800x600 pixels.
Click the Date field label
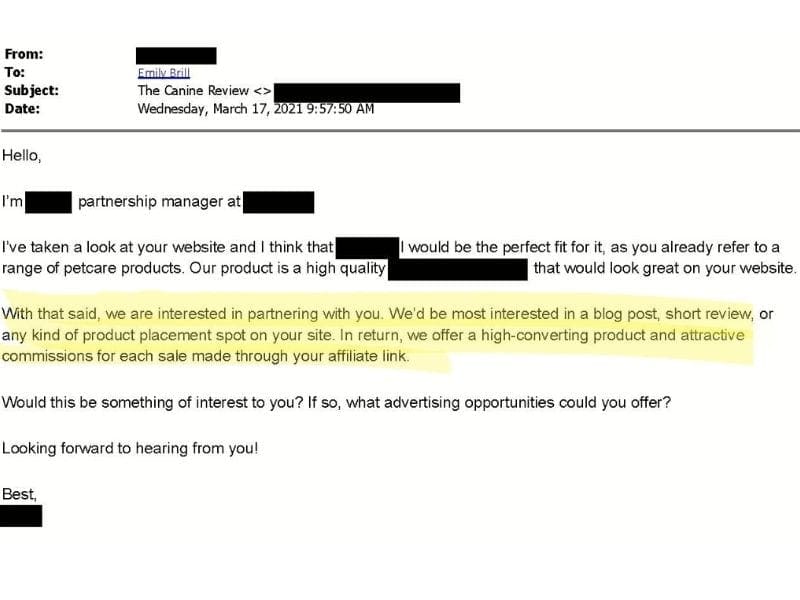(x=22, y=109)
